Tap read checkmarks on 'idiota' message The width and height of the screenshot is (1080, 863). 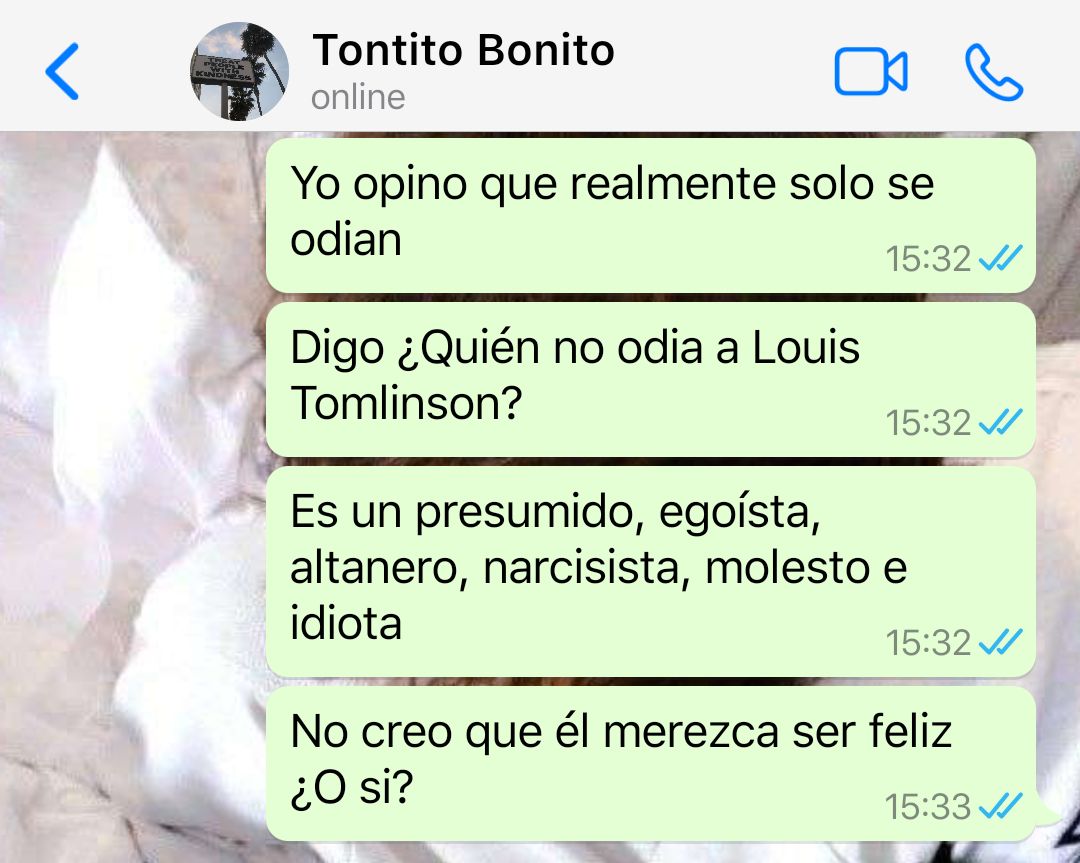[1000, 642]
